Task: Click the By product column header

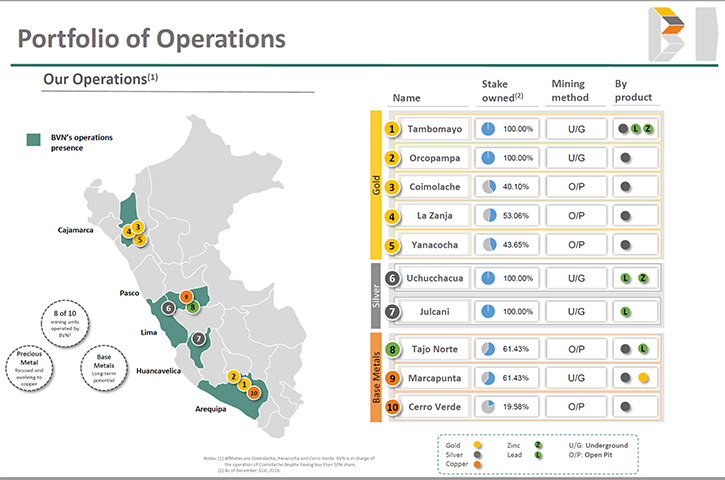Action: click(x=633, y=91)
